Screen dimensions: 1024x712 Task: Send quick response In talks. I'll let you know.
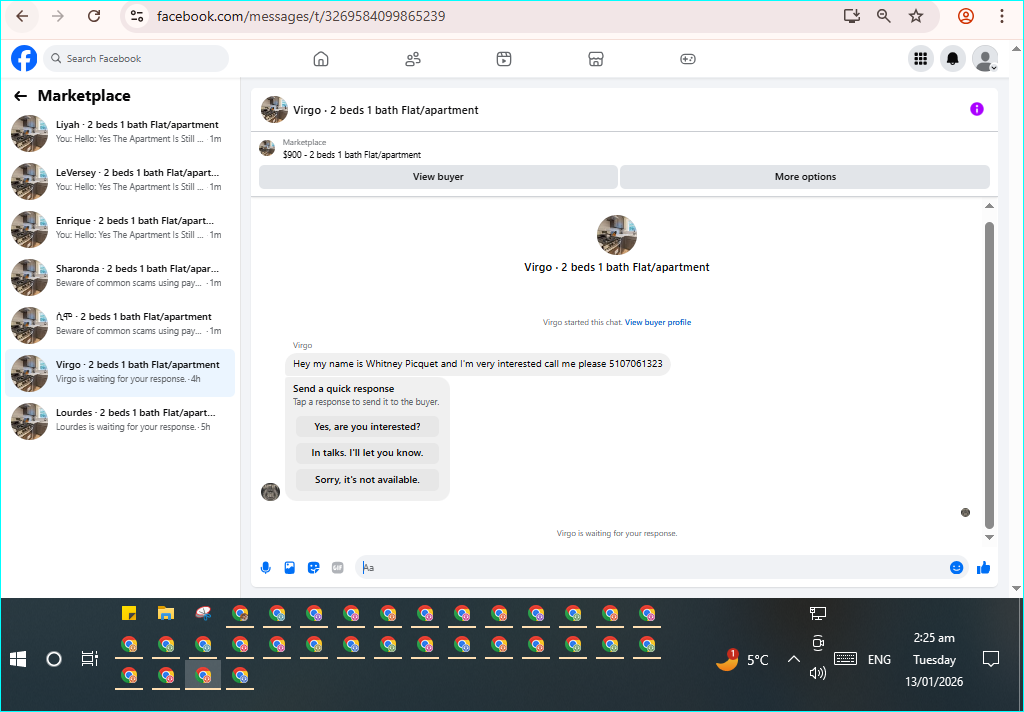coord(367,453)
